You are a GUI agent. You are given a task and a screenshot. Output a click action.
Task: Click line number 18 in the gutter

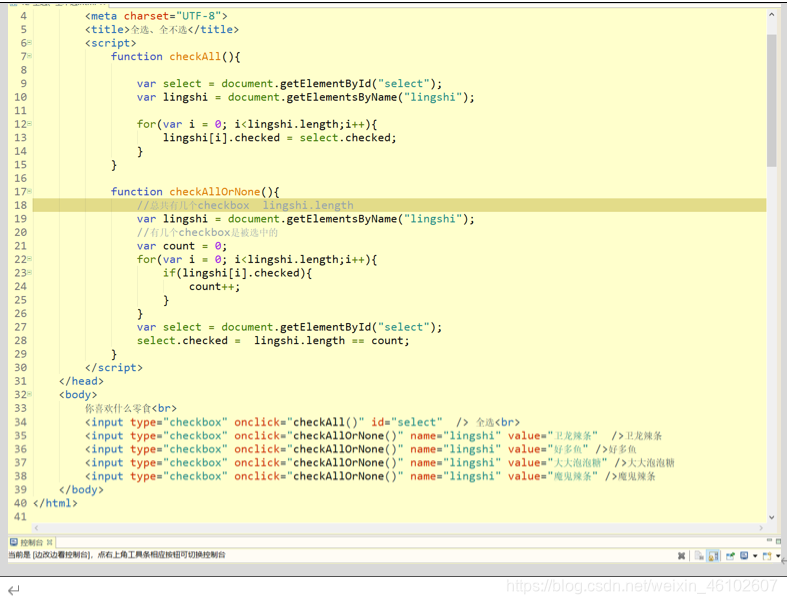tap(21, 205)
